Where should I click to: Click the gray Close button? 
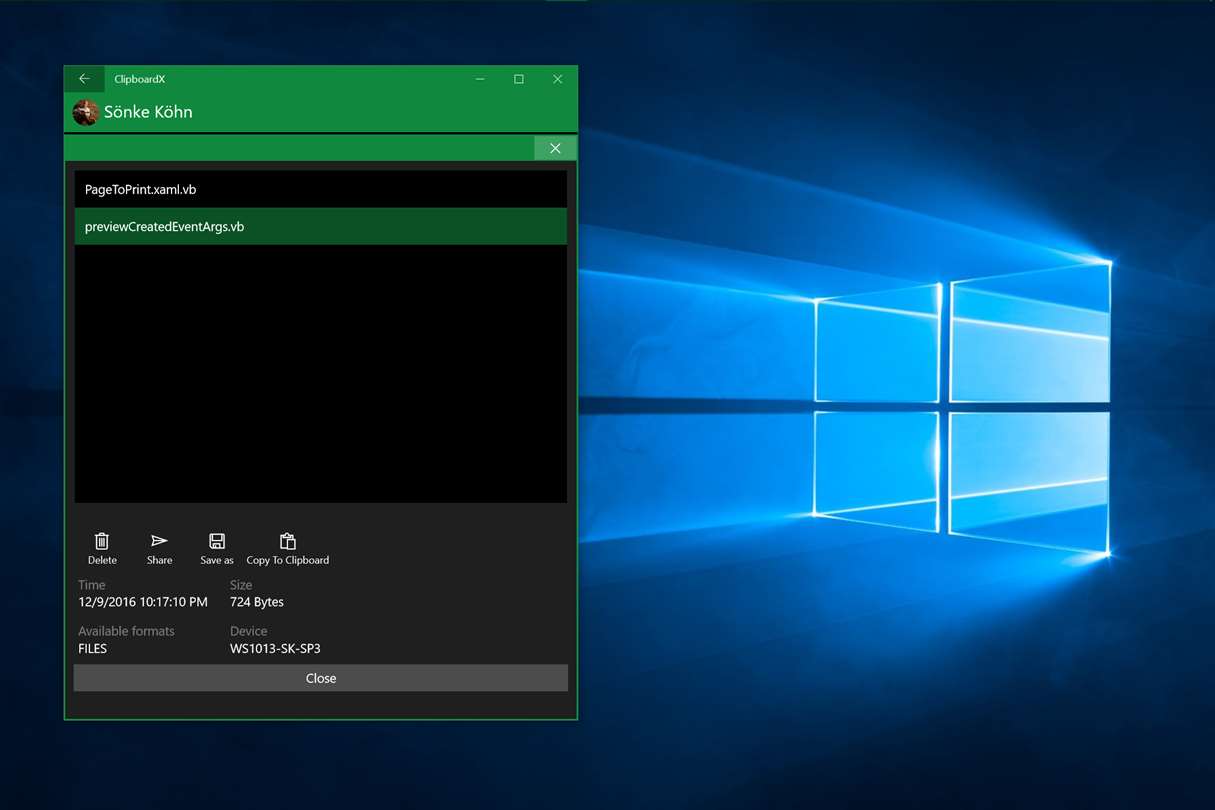tap(321, 678)
